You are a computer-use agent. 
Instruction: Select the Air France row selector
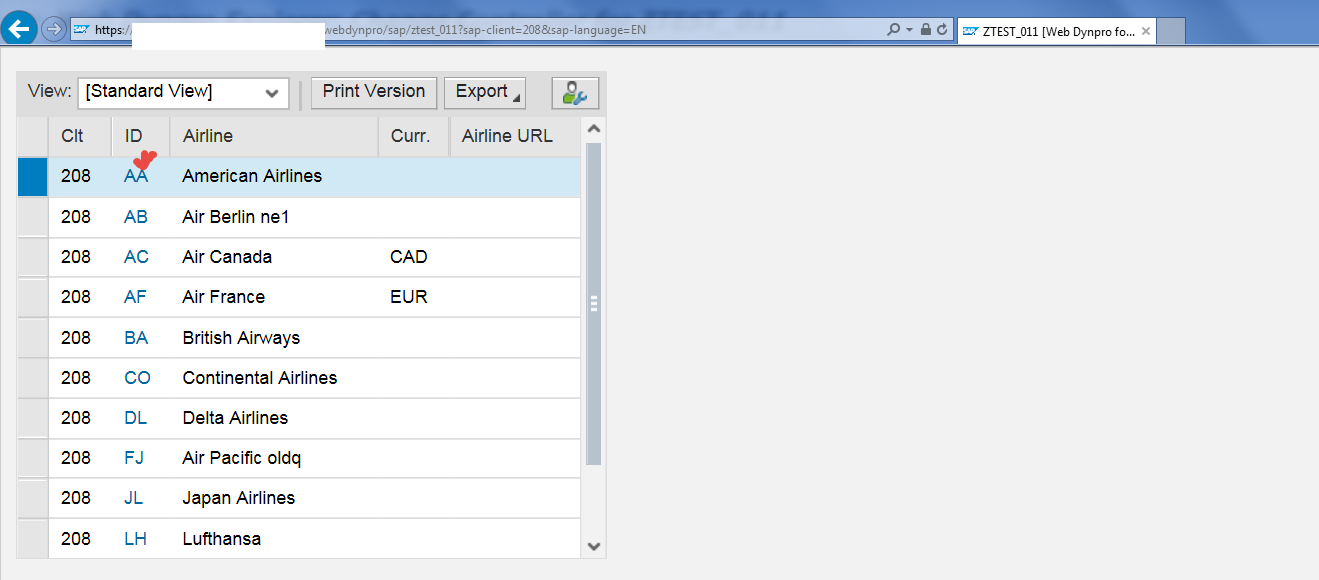pyautogui.click(x=33, y=297)
